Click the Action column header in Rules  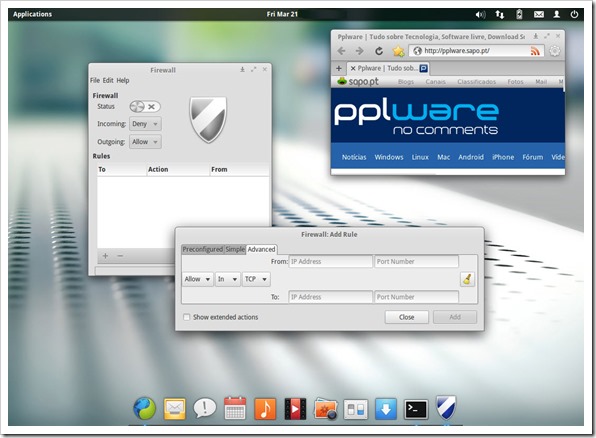pos(178,170)
